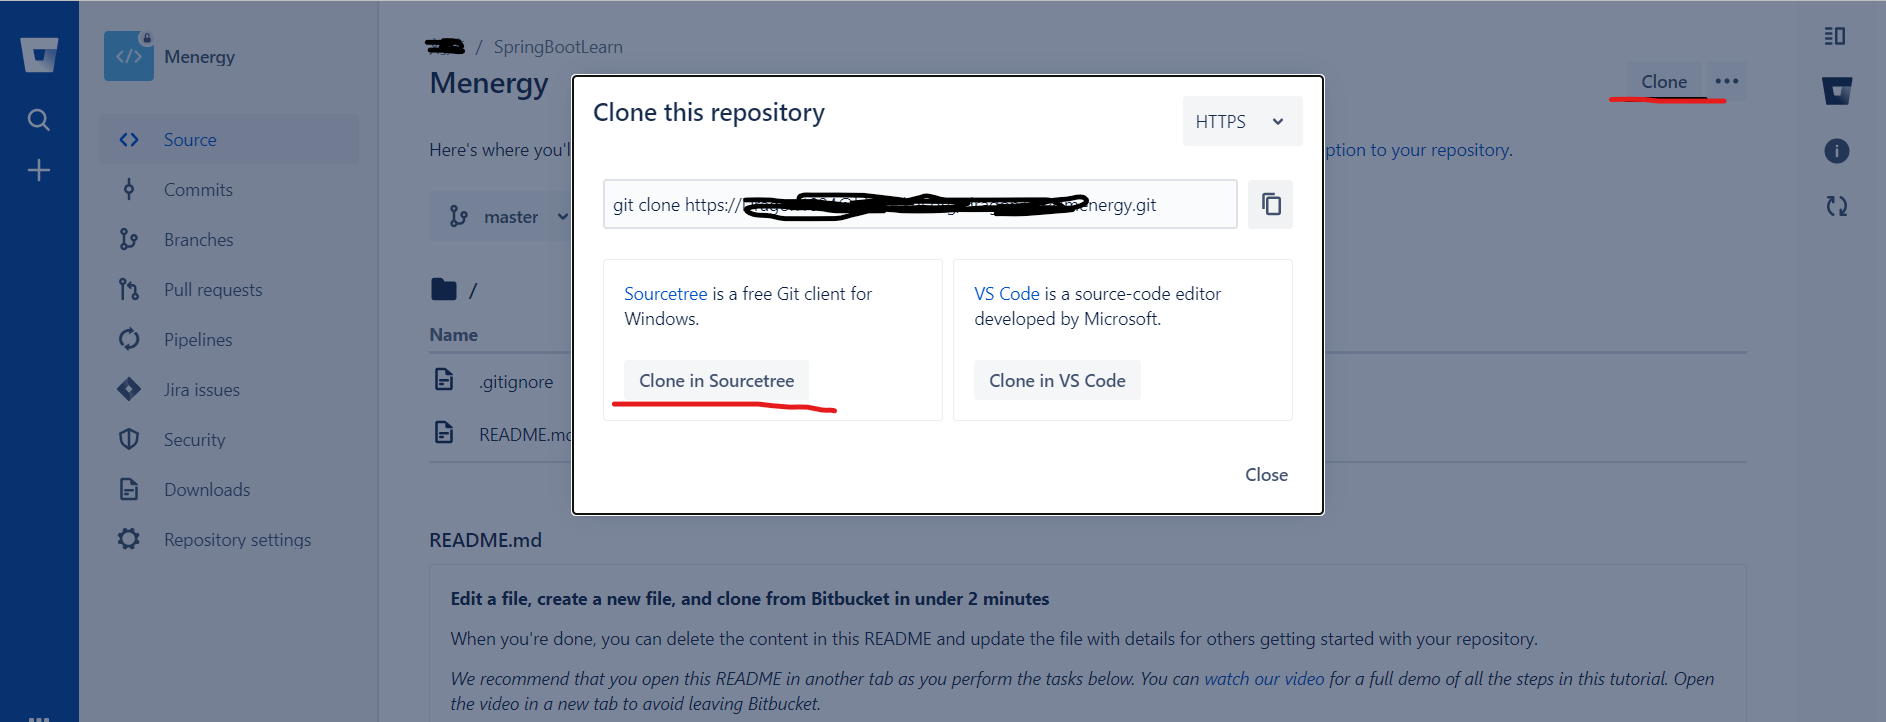
Task: Open Downloads using its document icon
Action: point(128,489)
